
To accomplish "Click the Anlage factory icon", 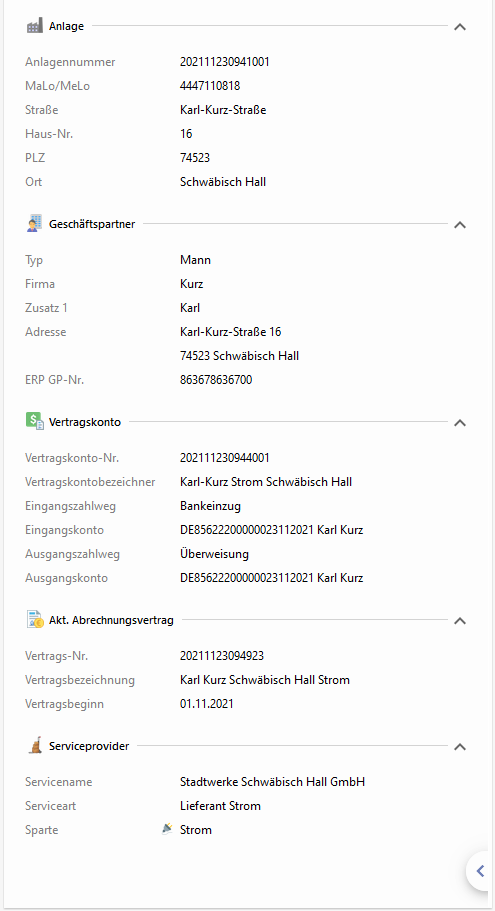I will (x=35, y=26).
